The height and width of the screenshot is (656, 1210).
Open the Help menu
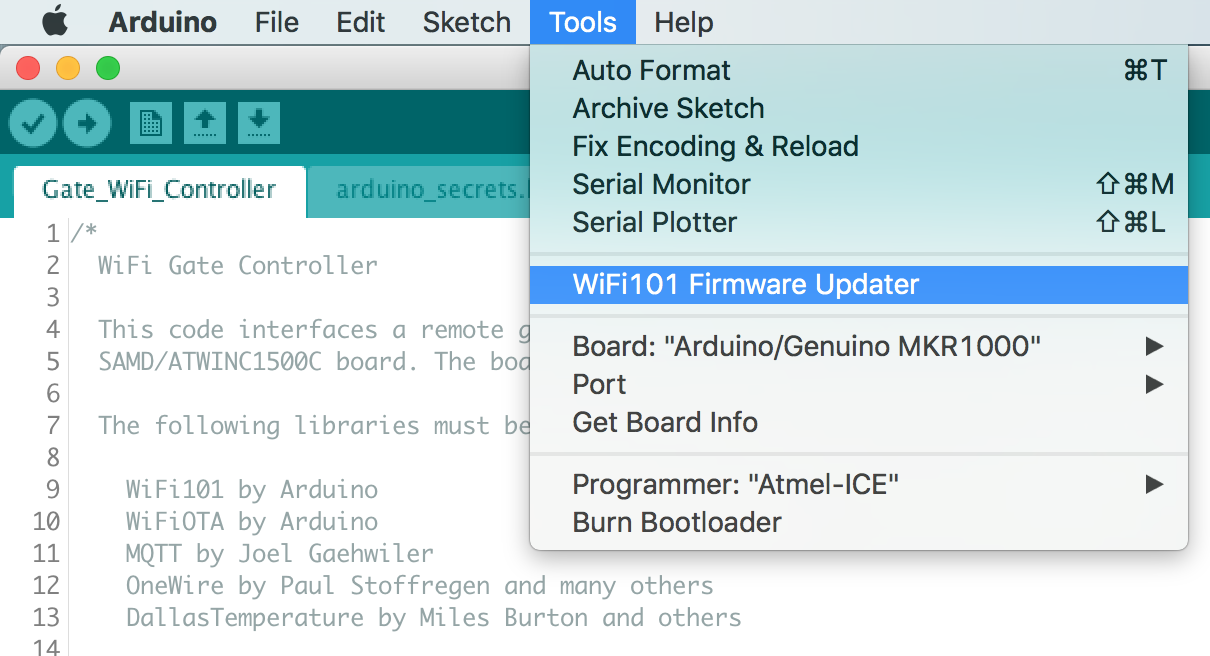pyautogui.click(x=684, y=22)
